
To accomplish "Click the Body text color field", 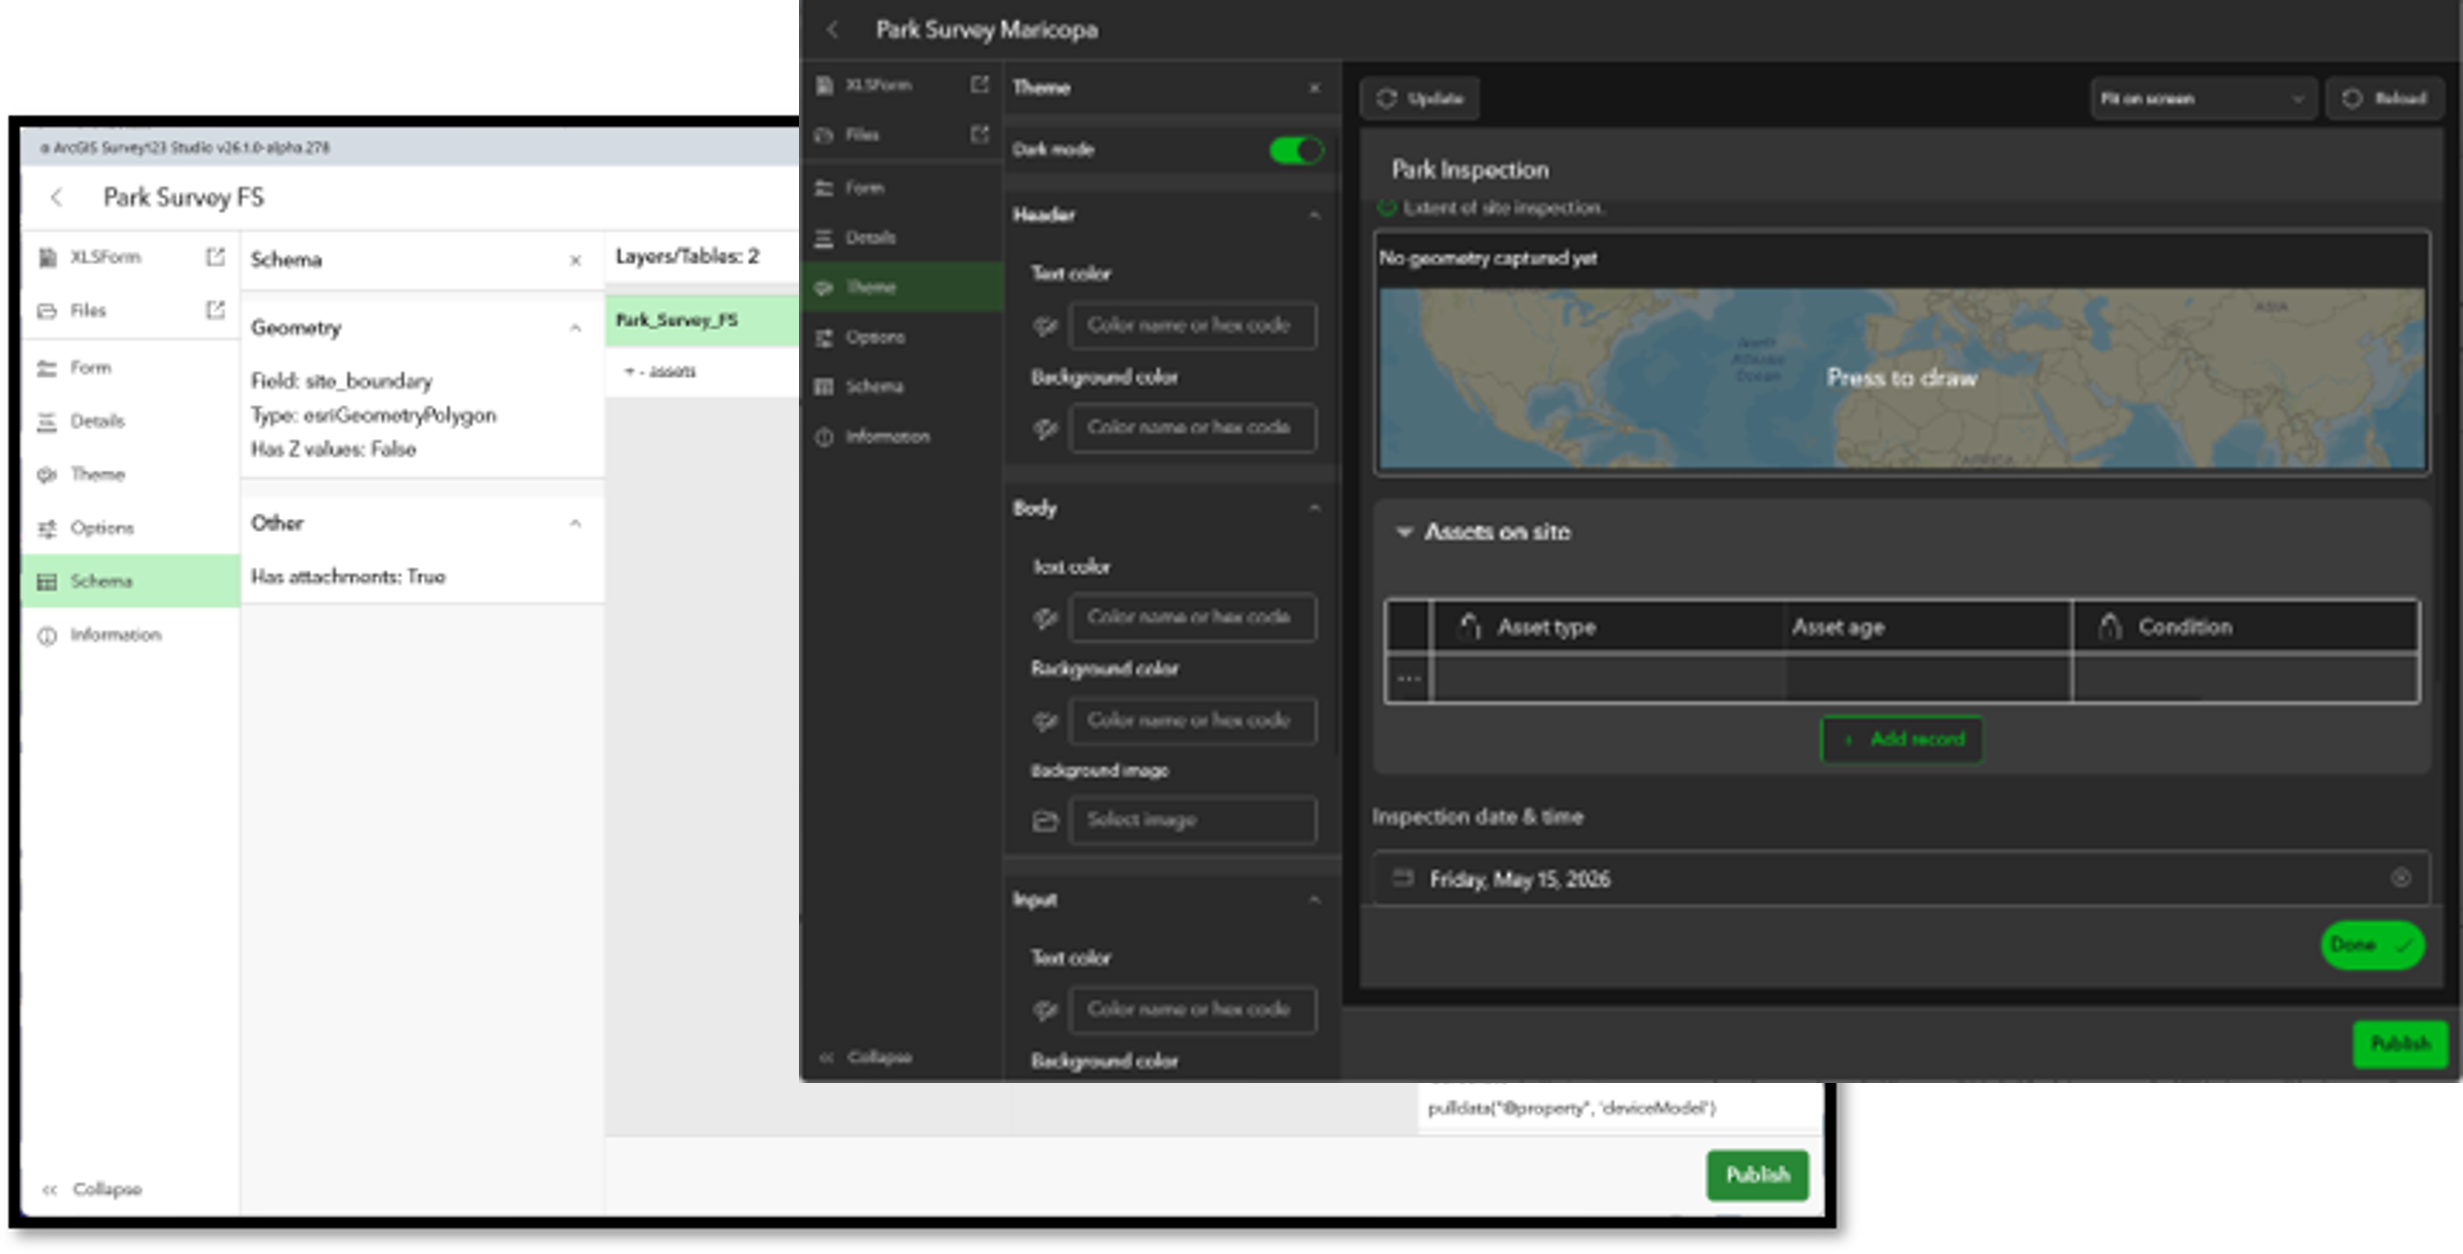I will (1192, 618).
